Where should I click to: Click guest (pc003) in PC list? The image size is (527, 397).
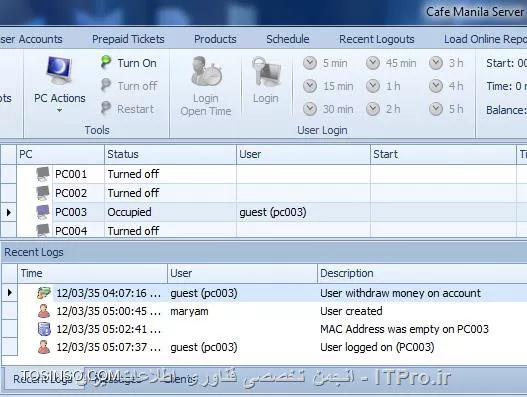point(273,212)
